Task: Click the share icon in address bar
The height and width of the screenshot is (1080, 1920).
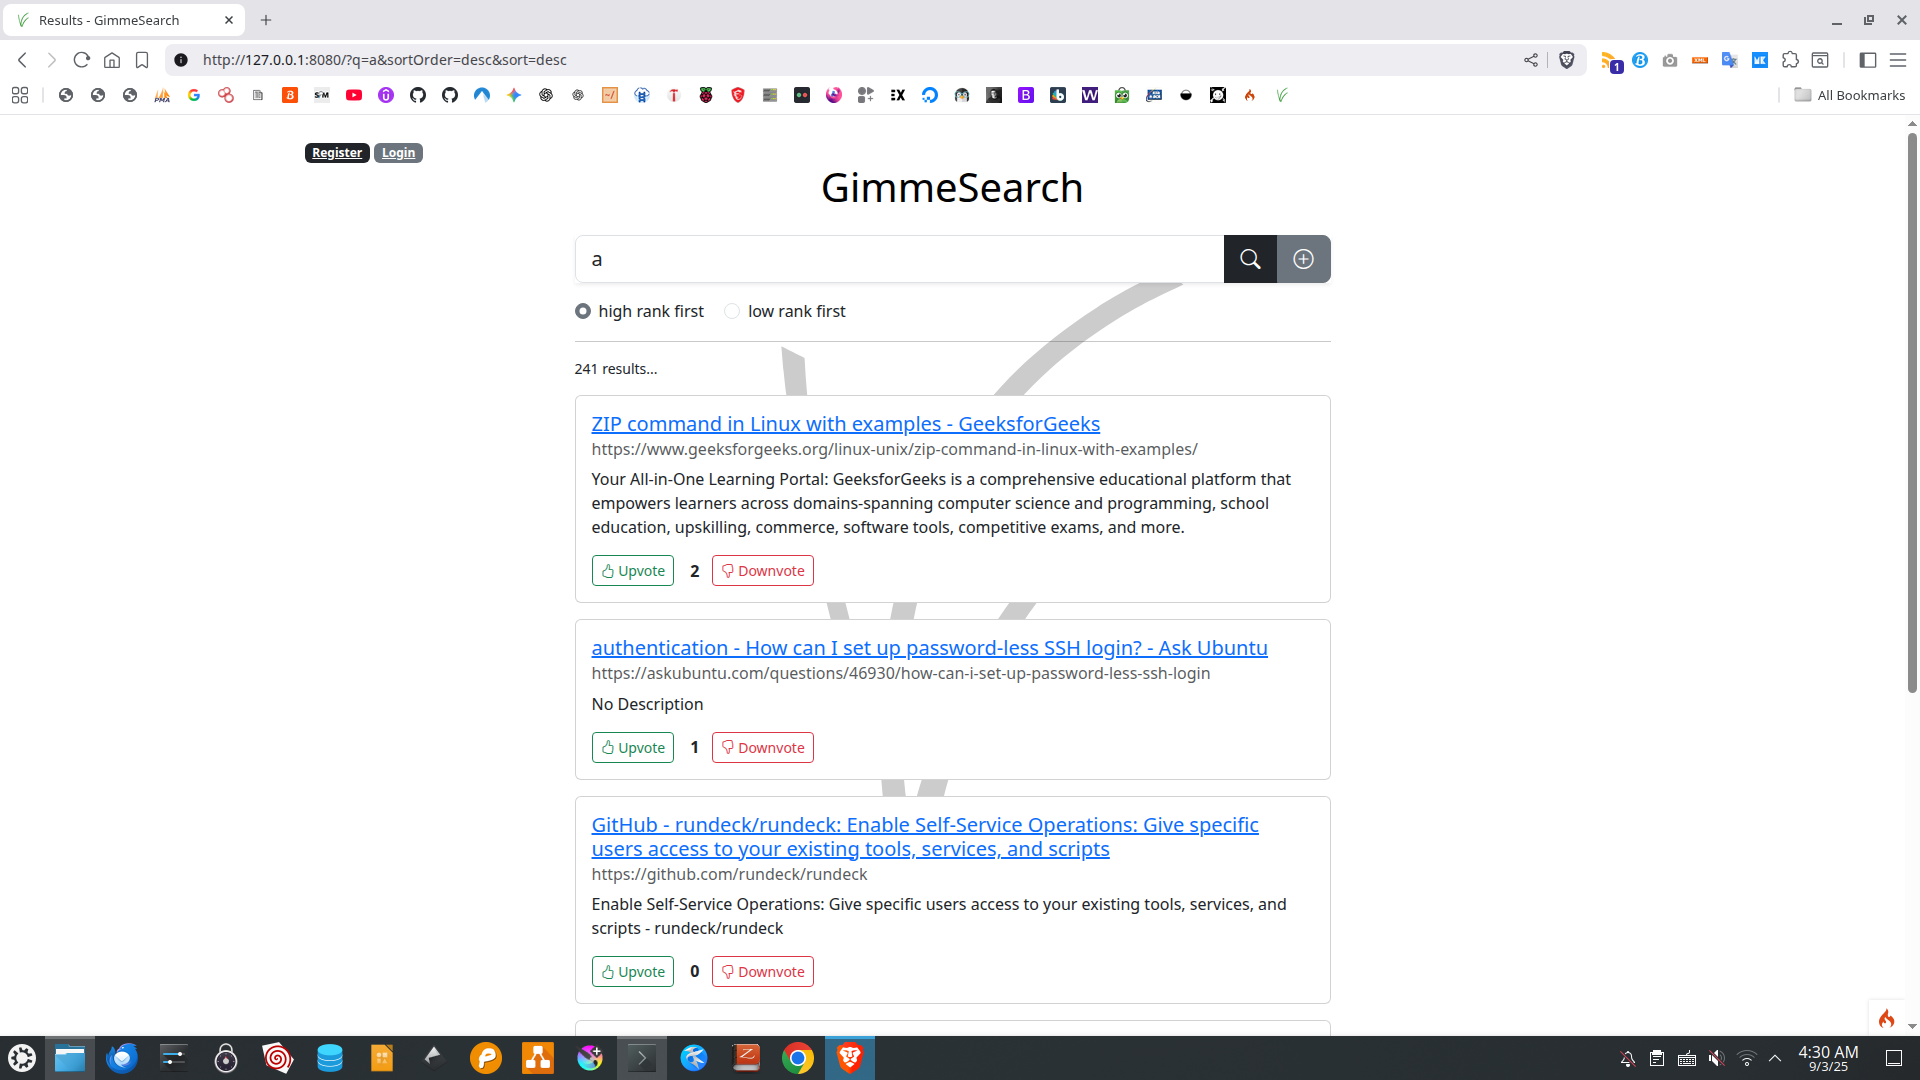Action: pos(1531,60)
